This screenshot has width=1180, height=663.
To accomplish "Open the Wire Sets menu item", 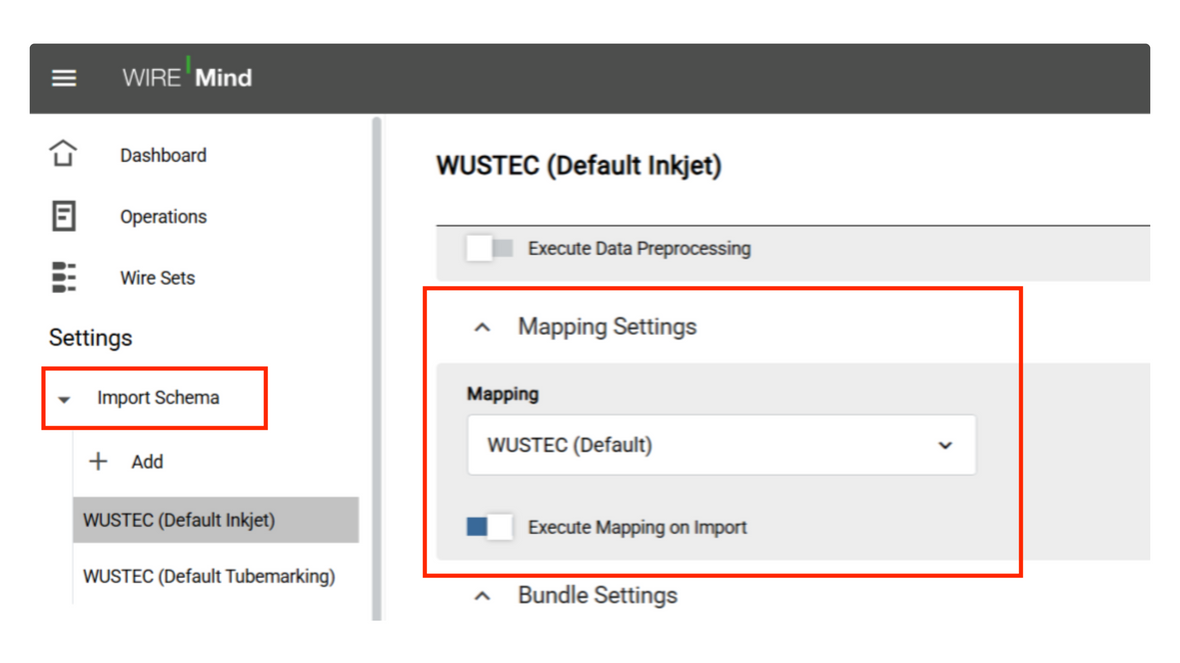I will point(157,278).
